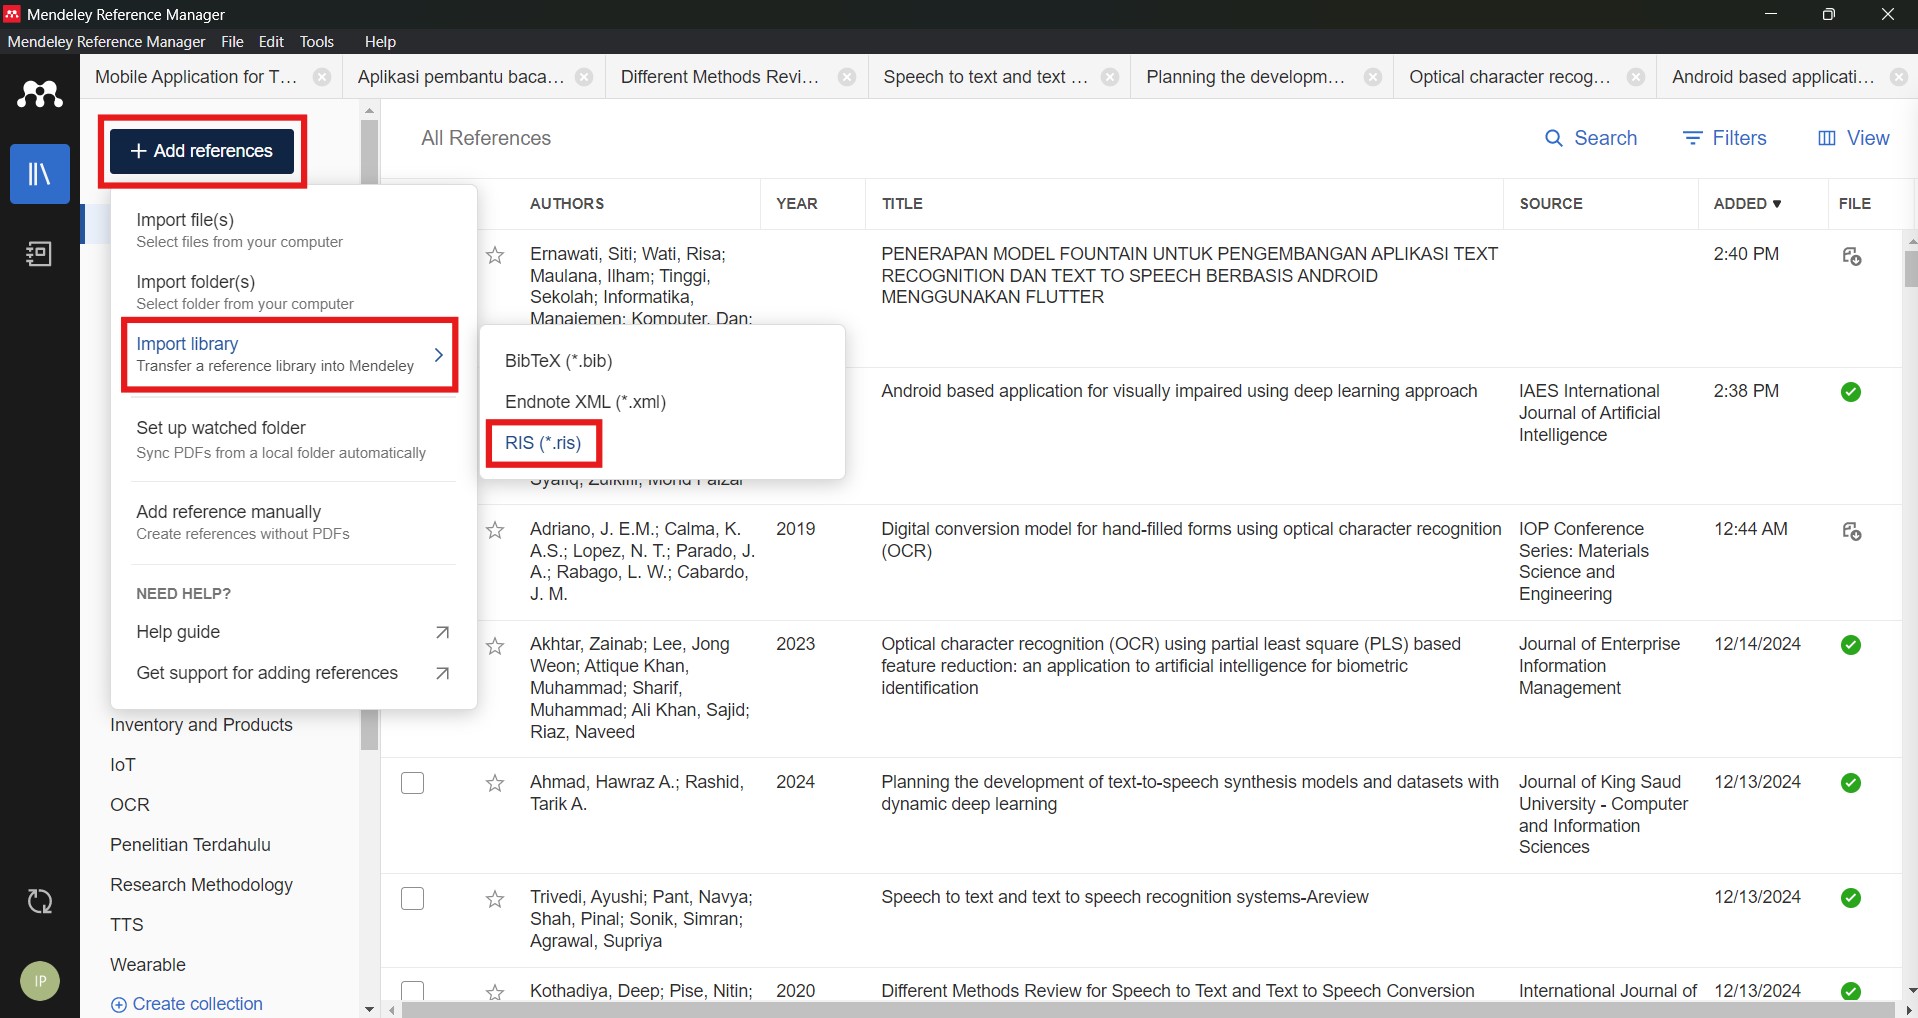This screenshot has width=1918, height=1018.
Task: Select Add reference manually
Action: [x=293, y=522]
